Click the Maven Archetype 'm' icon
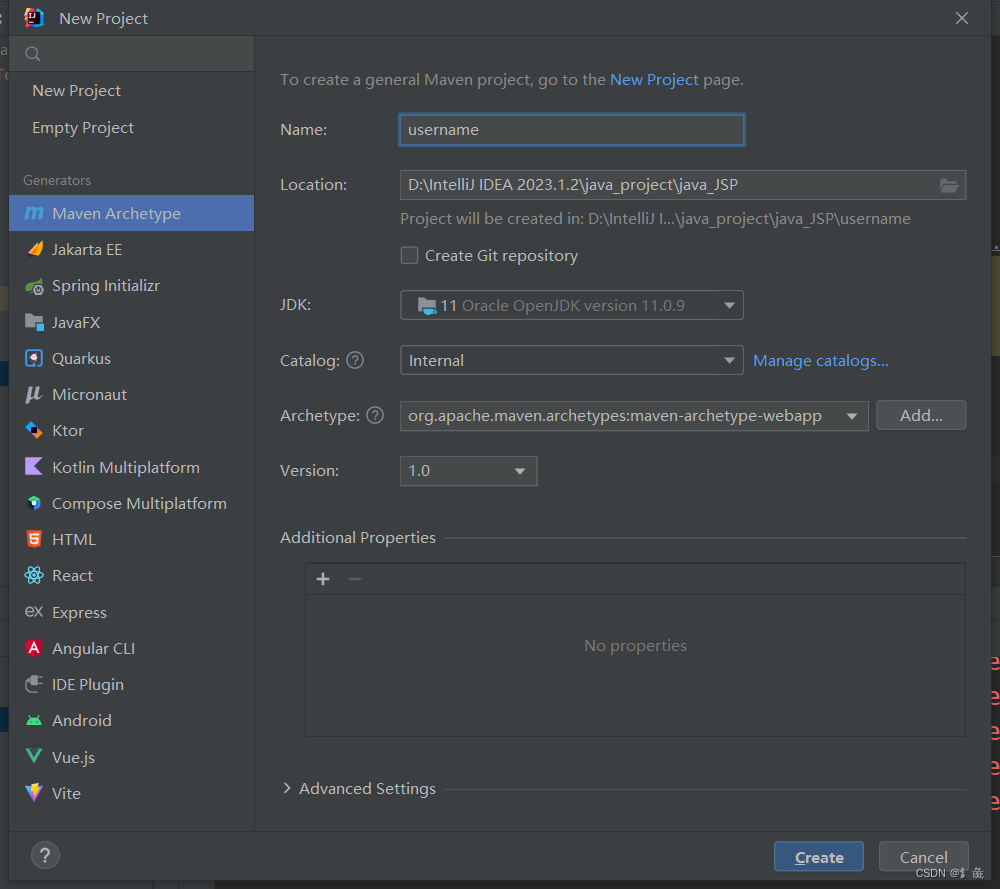The height and width of the screenshot is (889, 1000). click(x=34, y=213)
